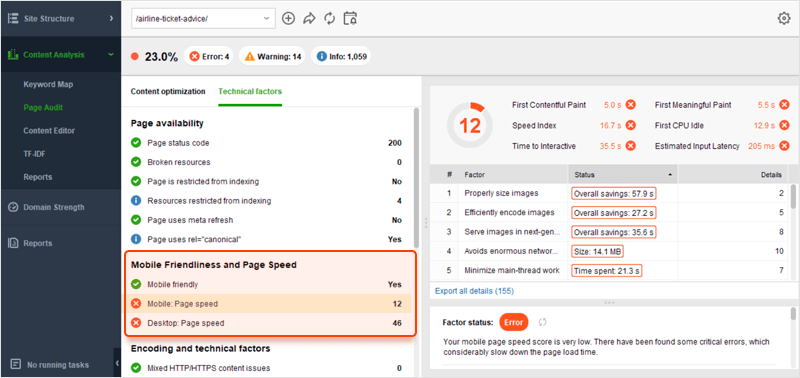
Task: Open Keyword Map in the sidebar
Action: tap(48, 85)
